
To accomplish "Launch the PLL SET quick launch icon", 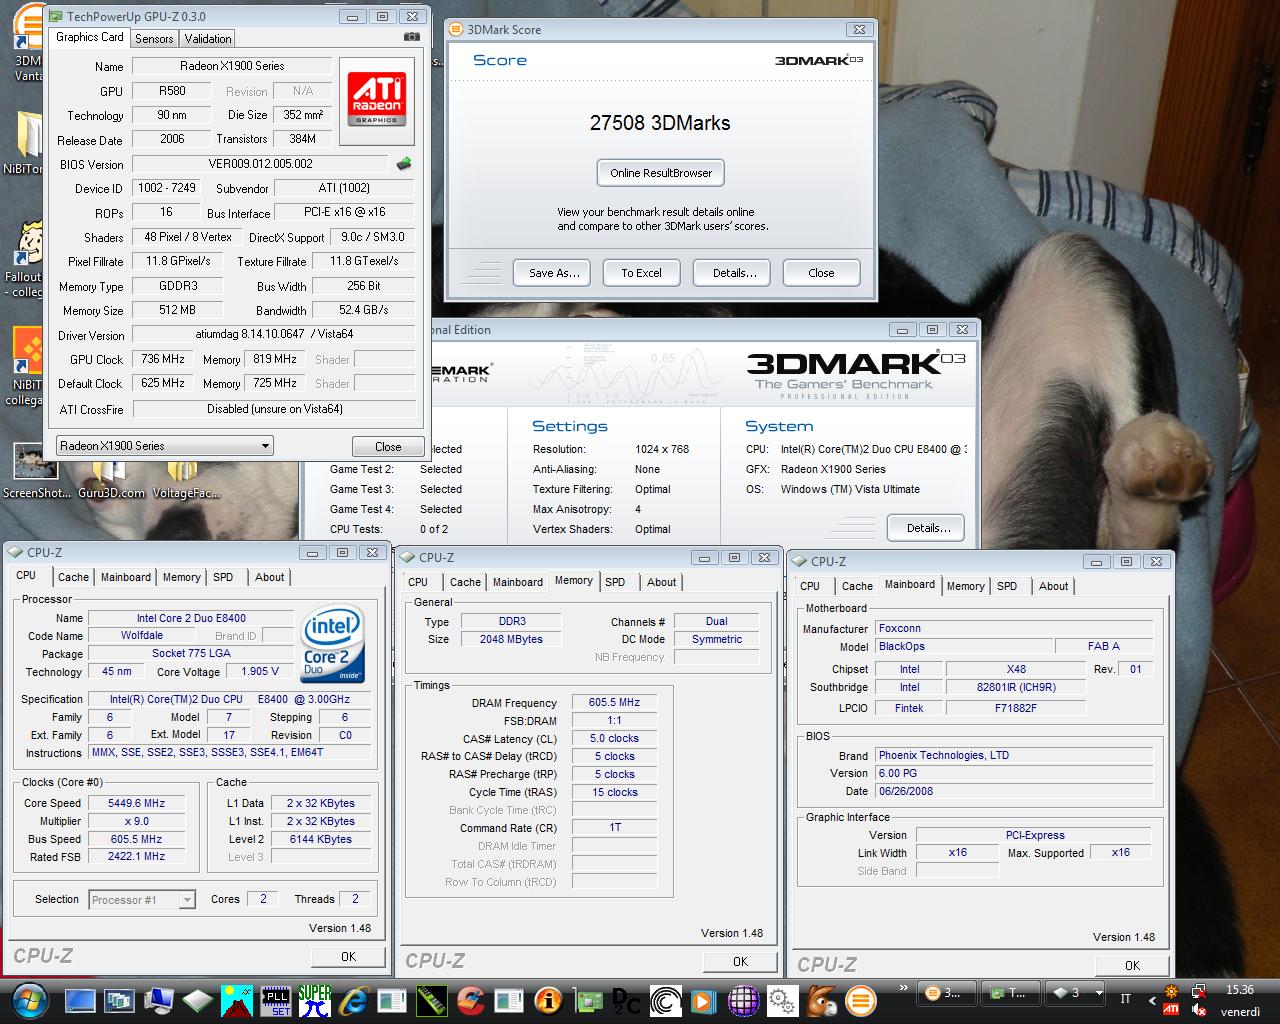I will [276, 1000].
